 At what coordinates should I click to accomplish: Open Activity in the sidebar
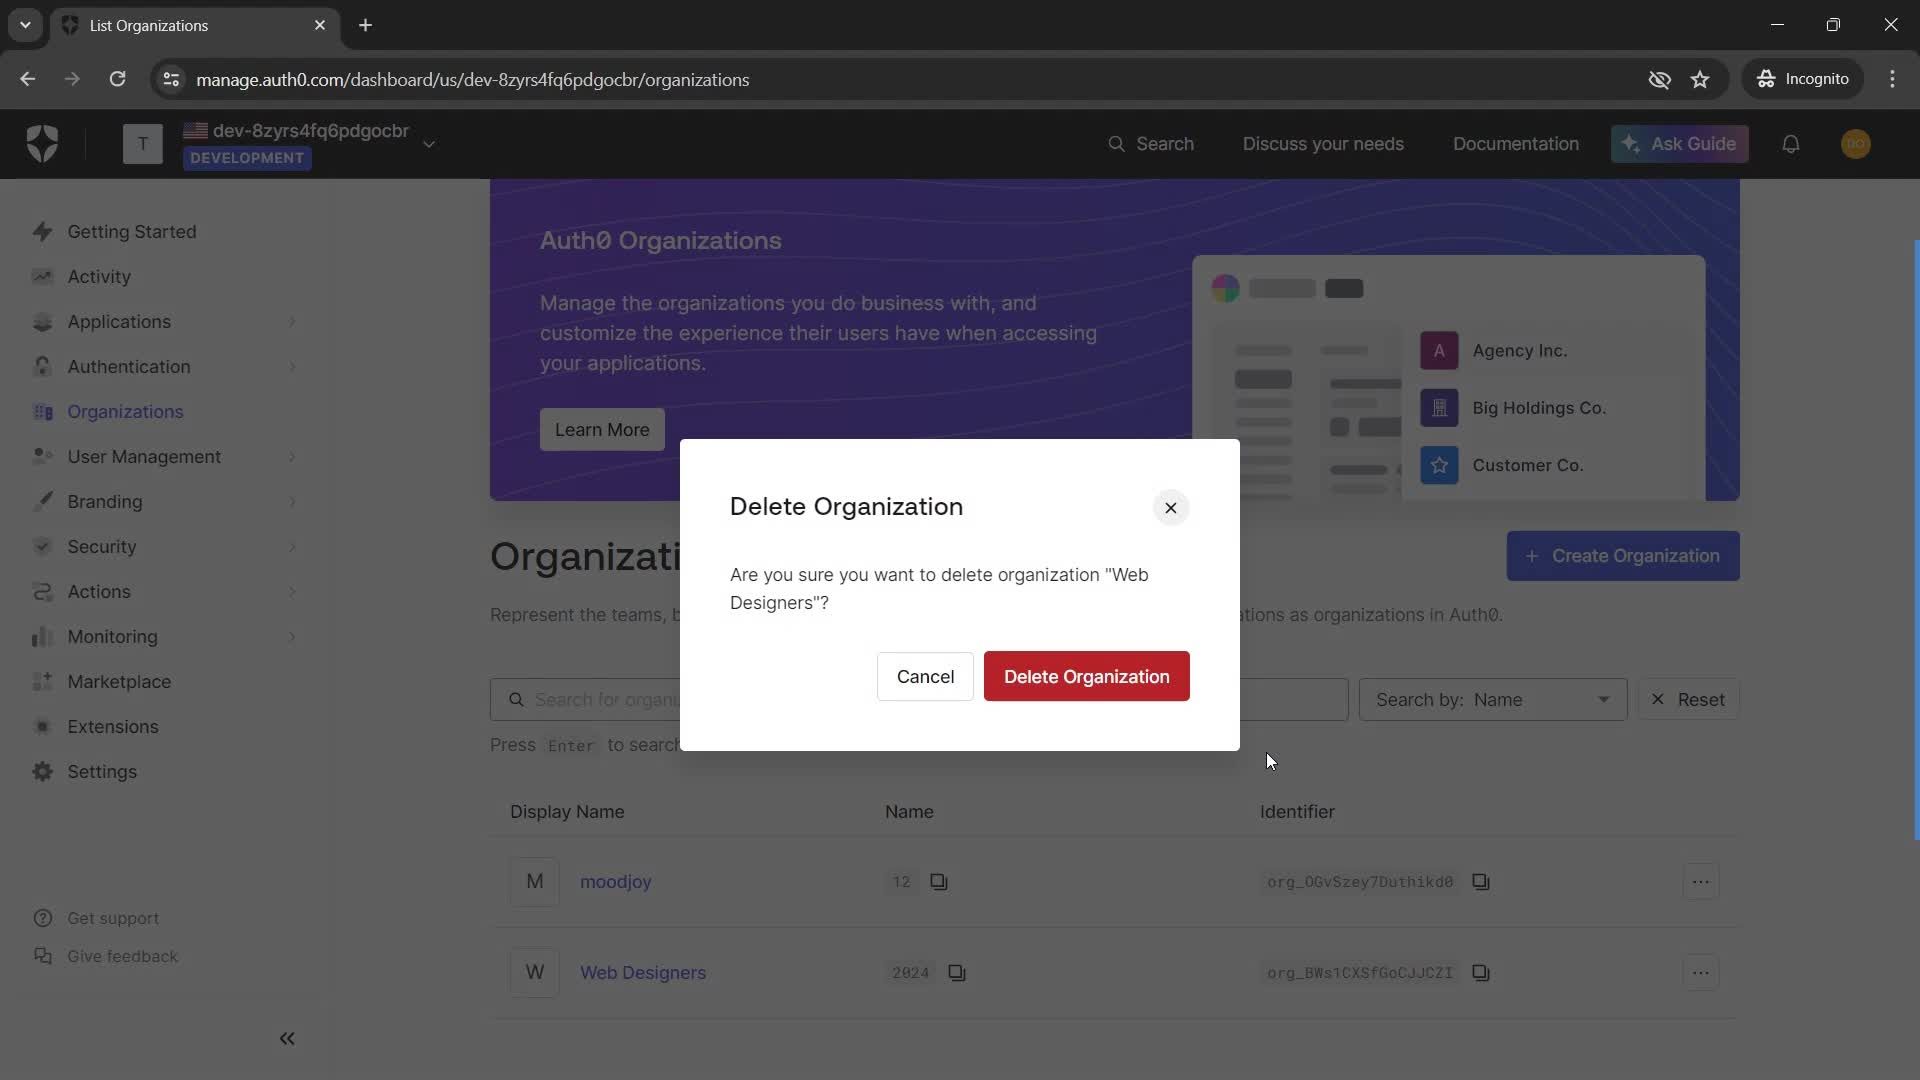point(99,277)
